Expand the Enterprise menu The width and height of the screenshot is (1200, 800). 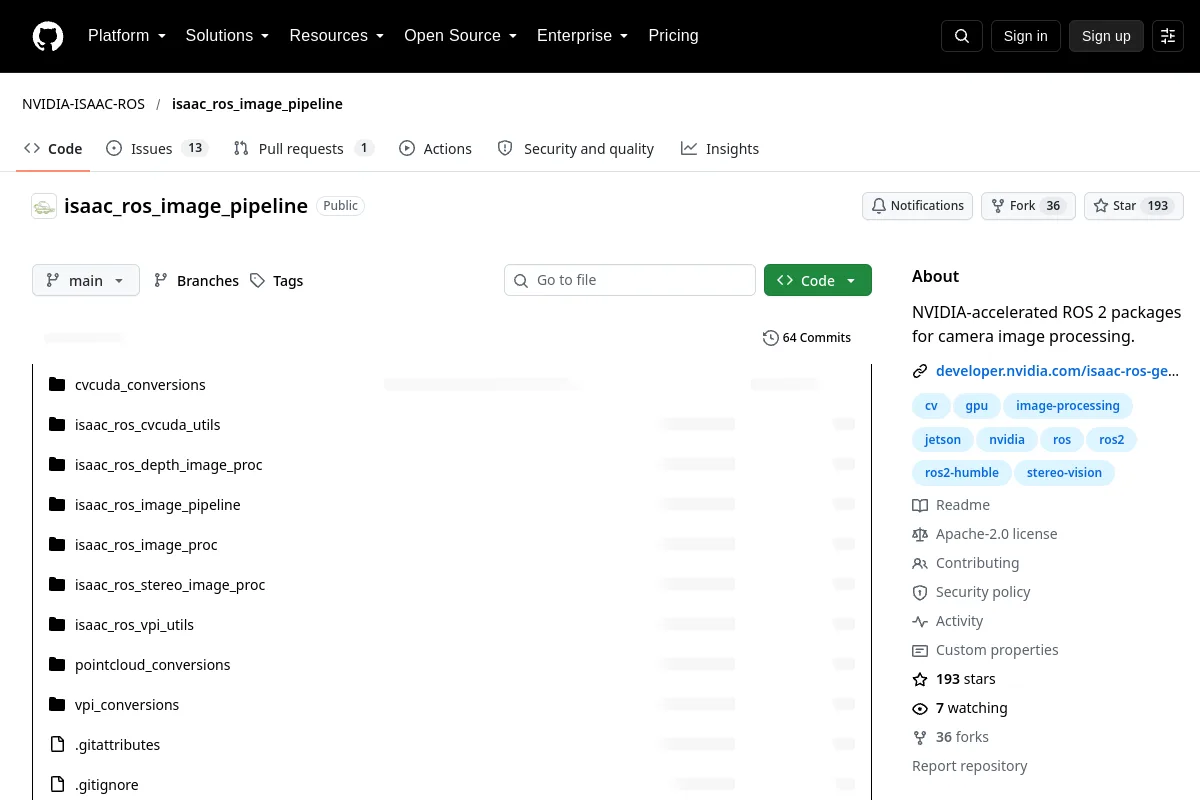583,36
